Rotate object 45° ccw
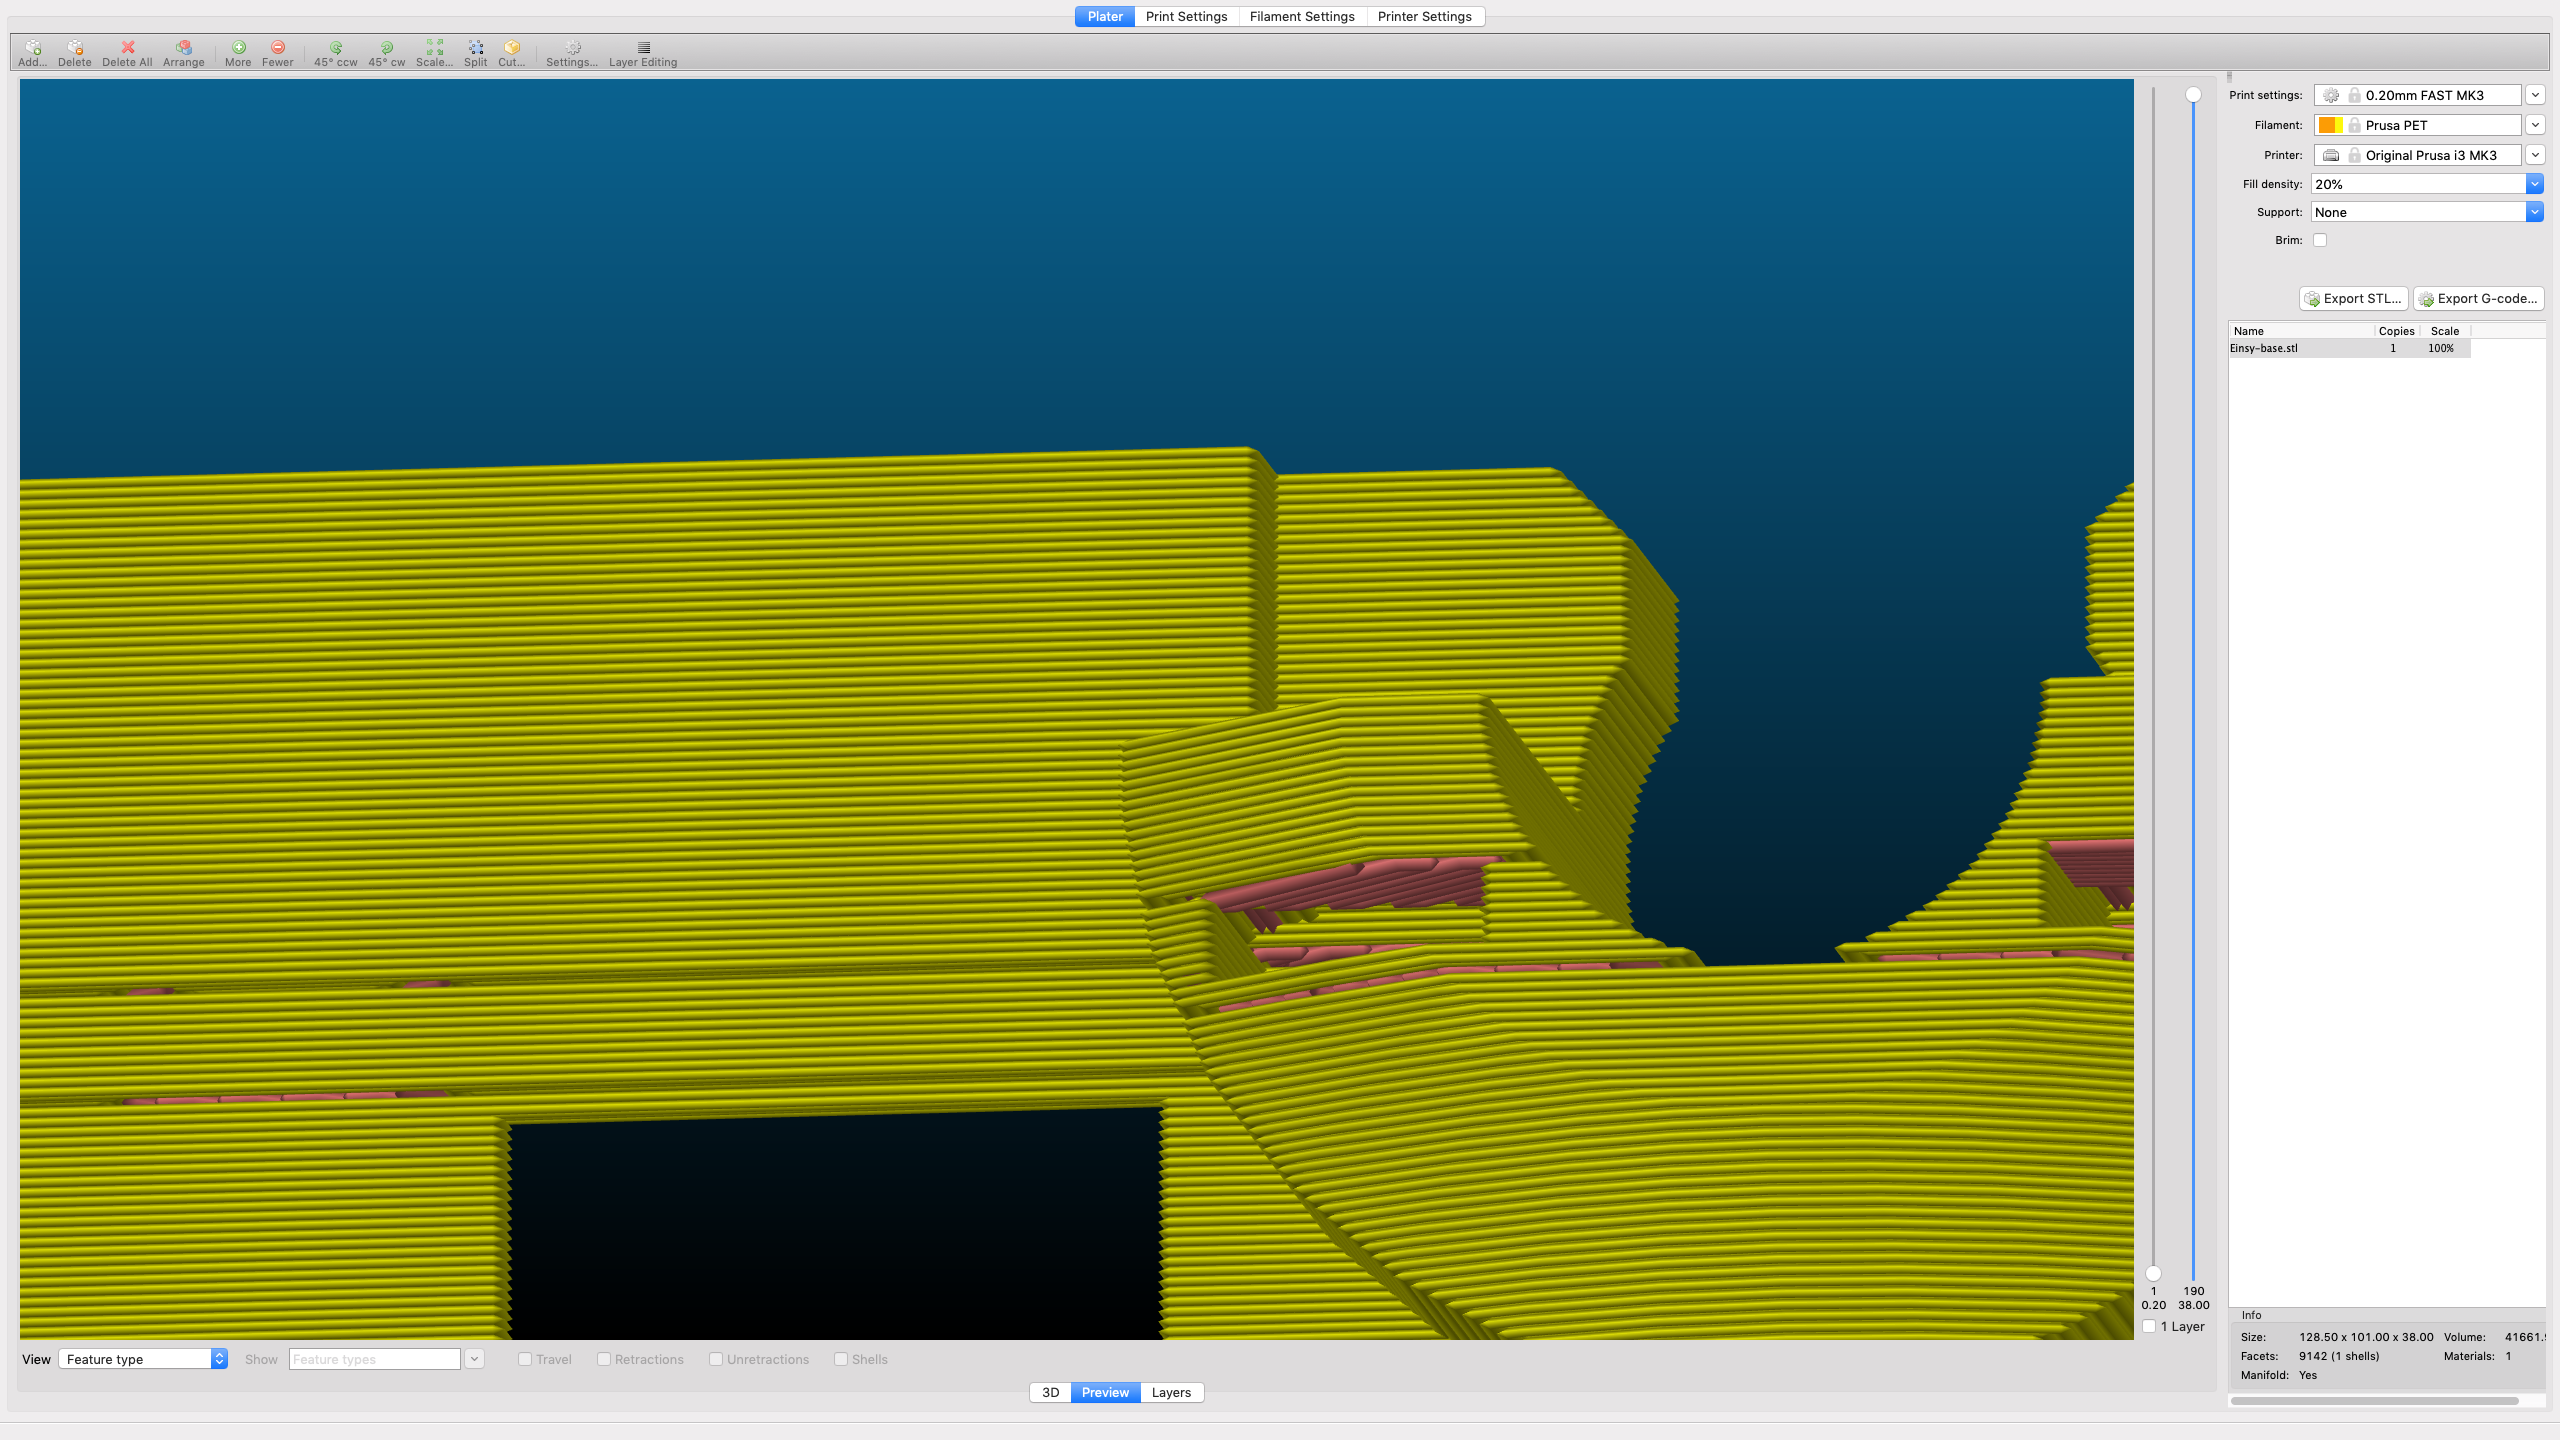 pos(336,53)
